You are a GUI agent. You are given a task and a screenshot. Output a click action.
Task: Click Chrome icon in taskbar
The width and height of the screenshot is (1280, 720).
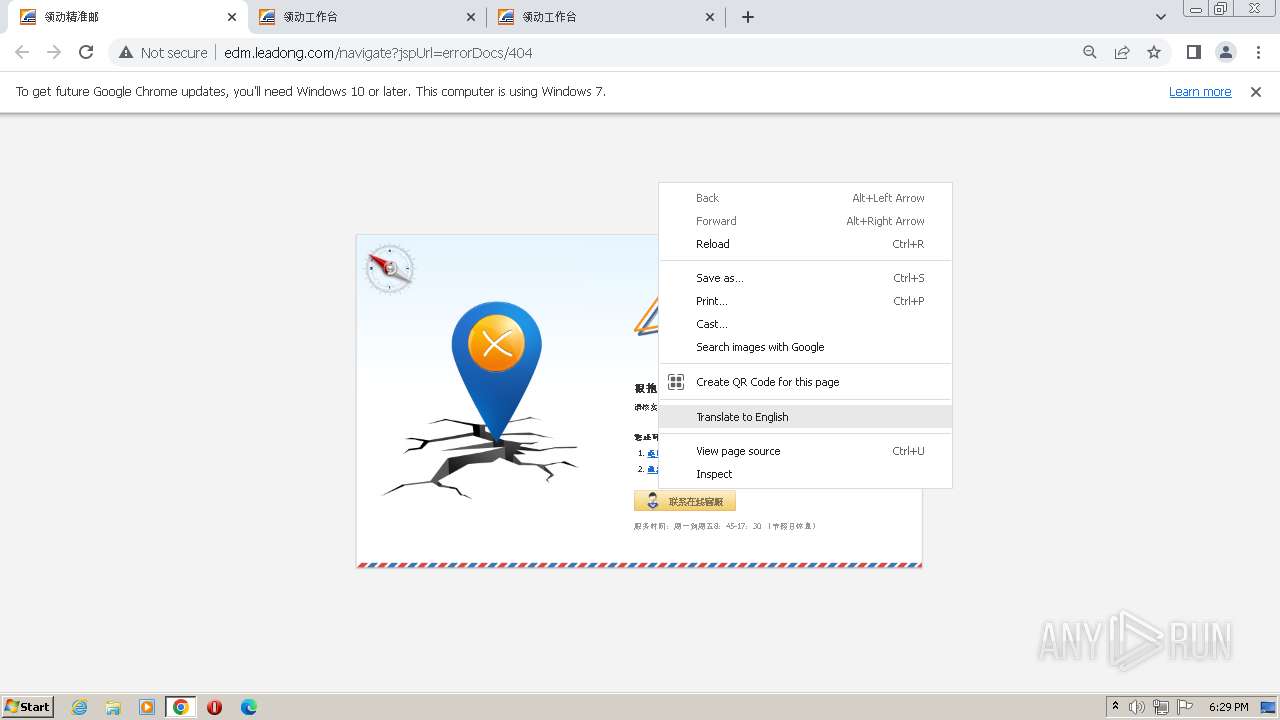coord(181,707)
